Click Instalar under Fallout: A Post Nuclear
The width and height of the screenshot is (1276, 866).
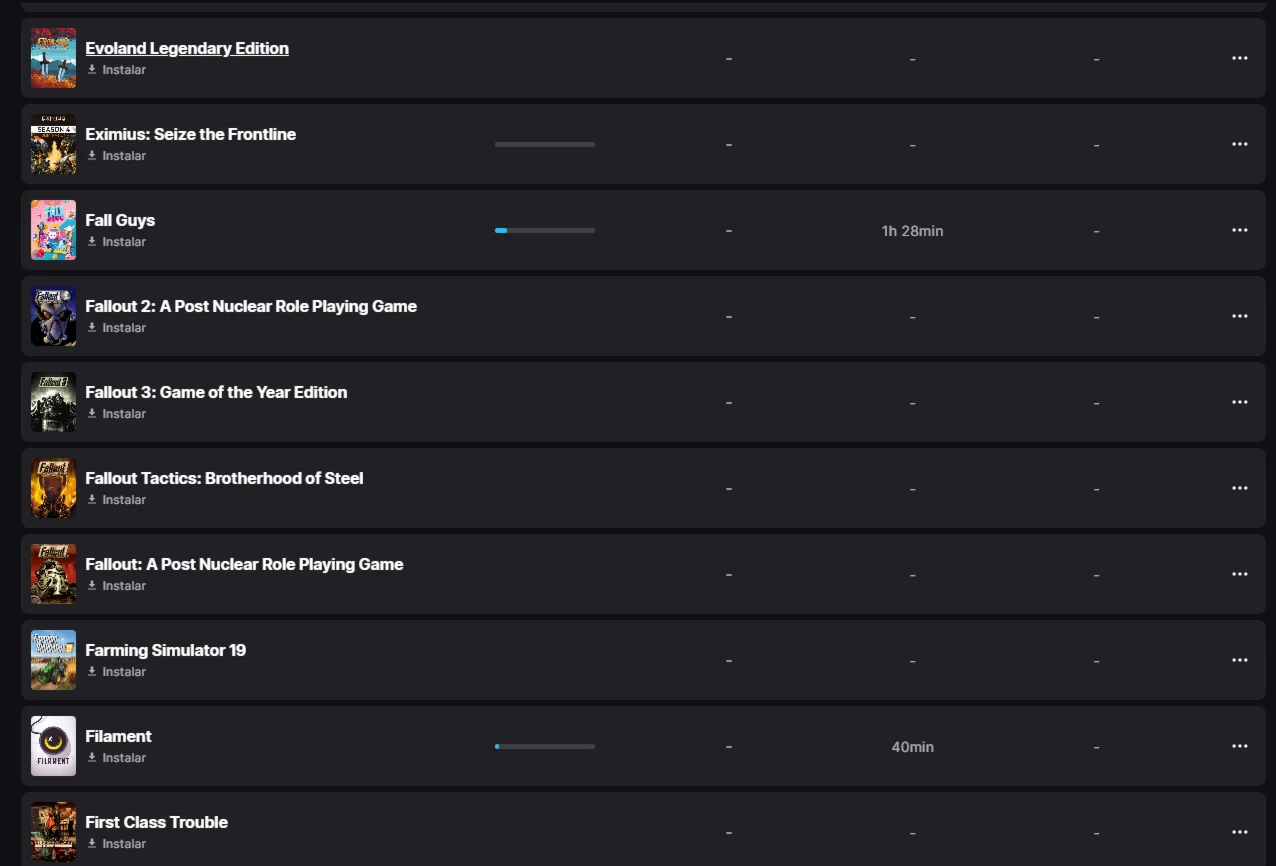click(116, 586)
